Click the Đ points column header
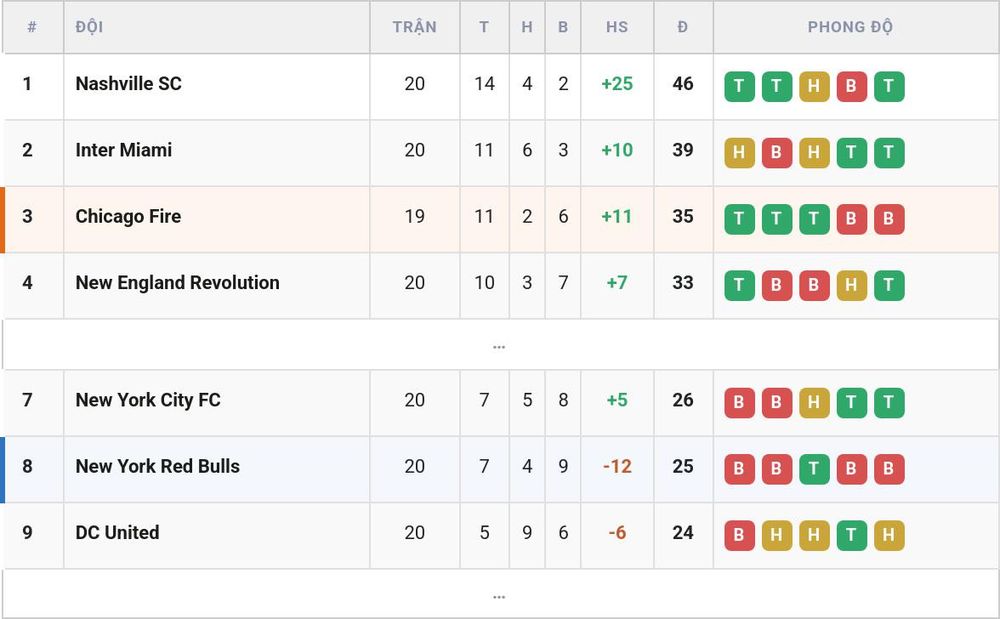Image resolution: width=1000 pixels, height=619 pixels. click(682, 27)
